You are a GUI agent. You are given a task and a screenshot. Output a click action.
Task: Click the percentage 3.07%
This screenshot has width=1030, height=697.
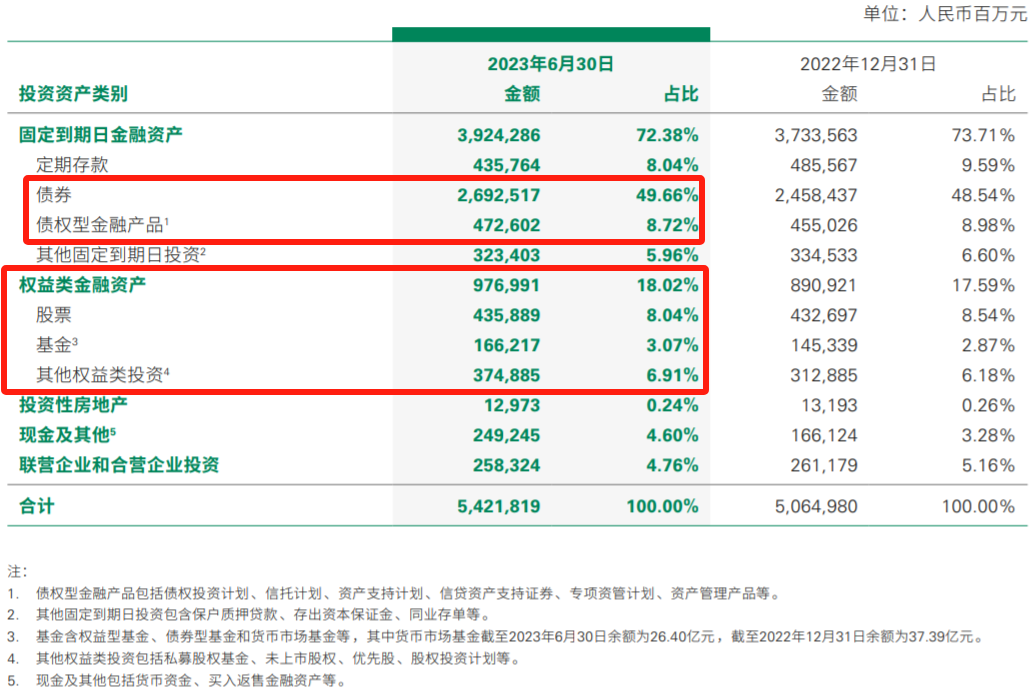[672, 346]
